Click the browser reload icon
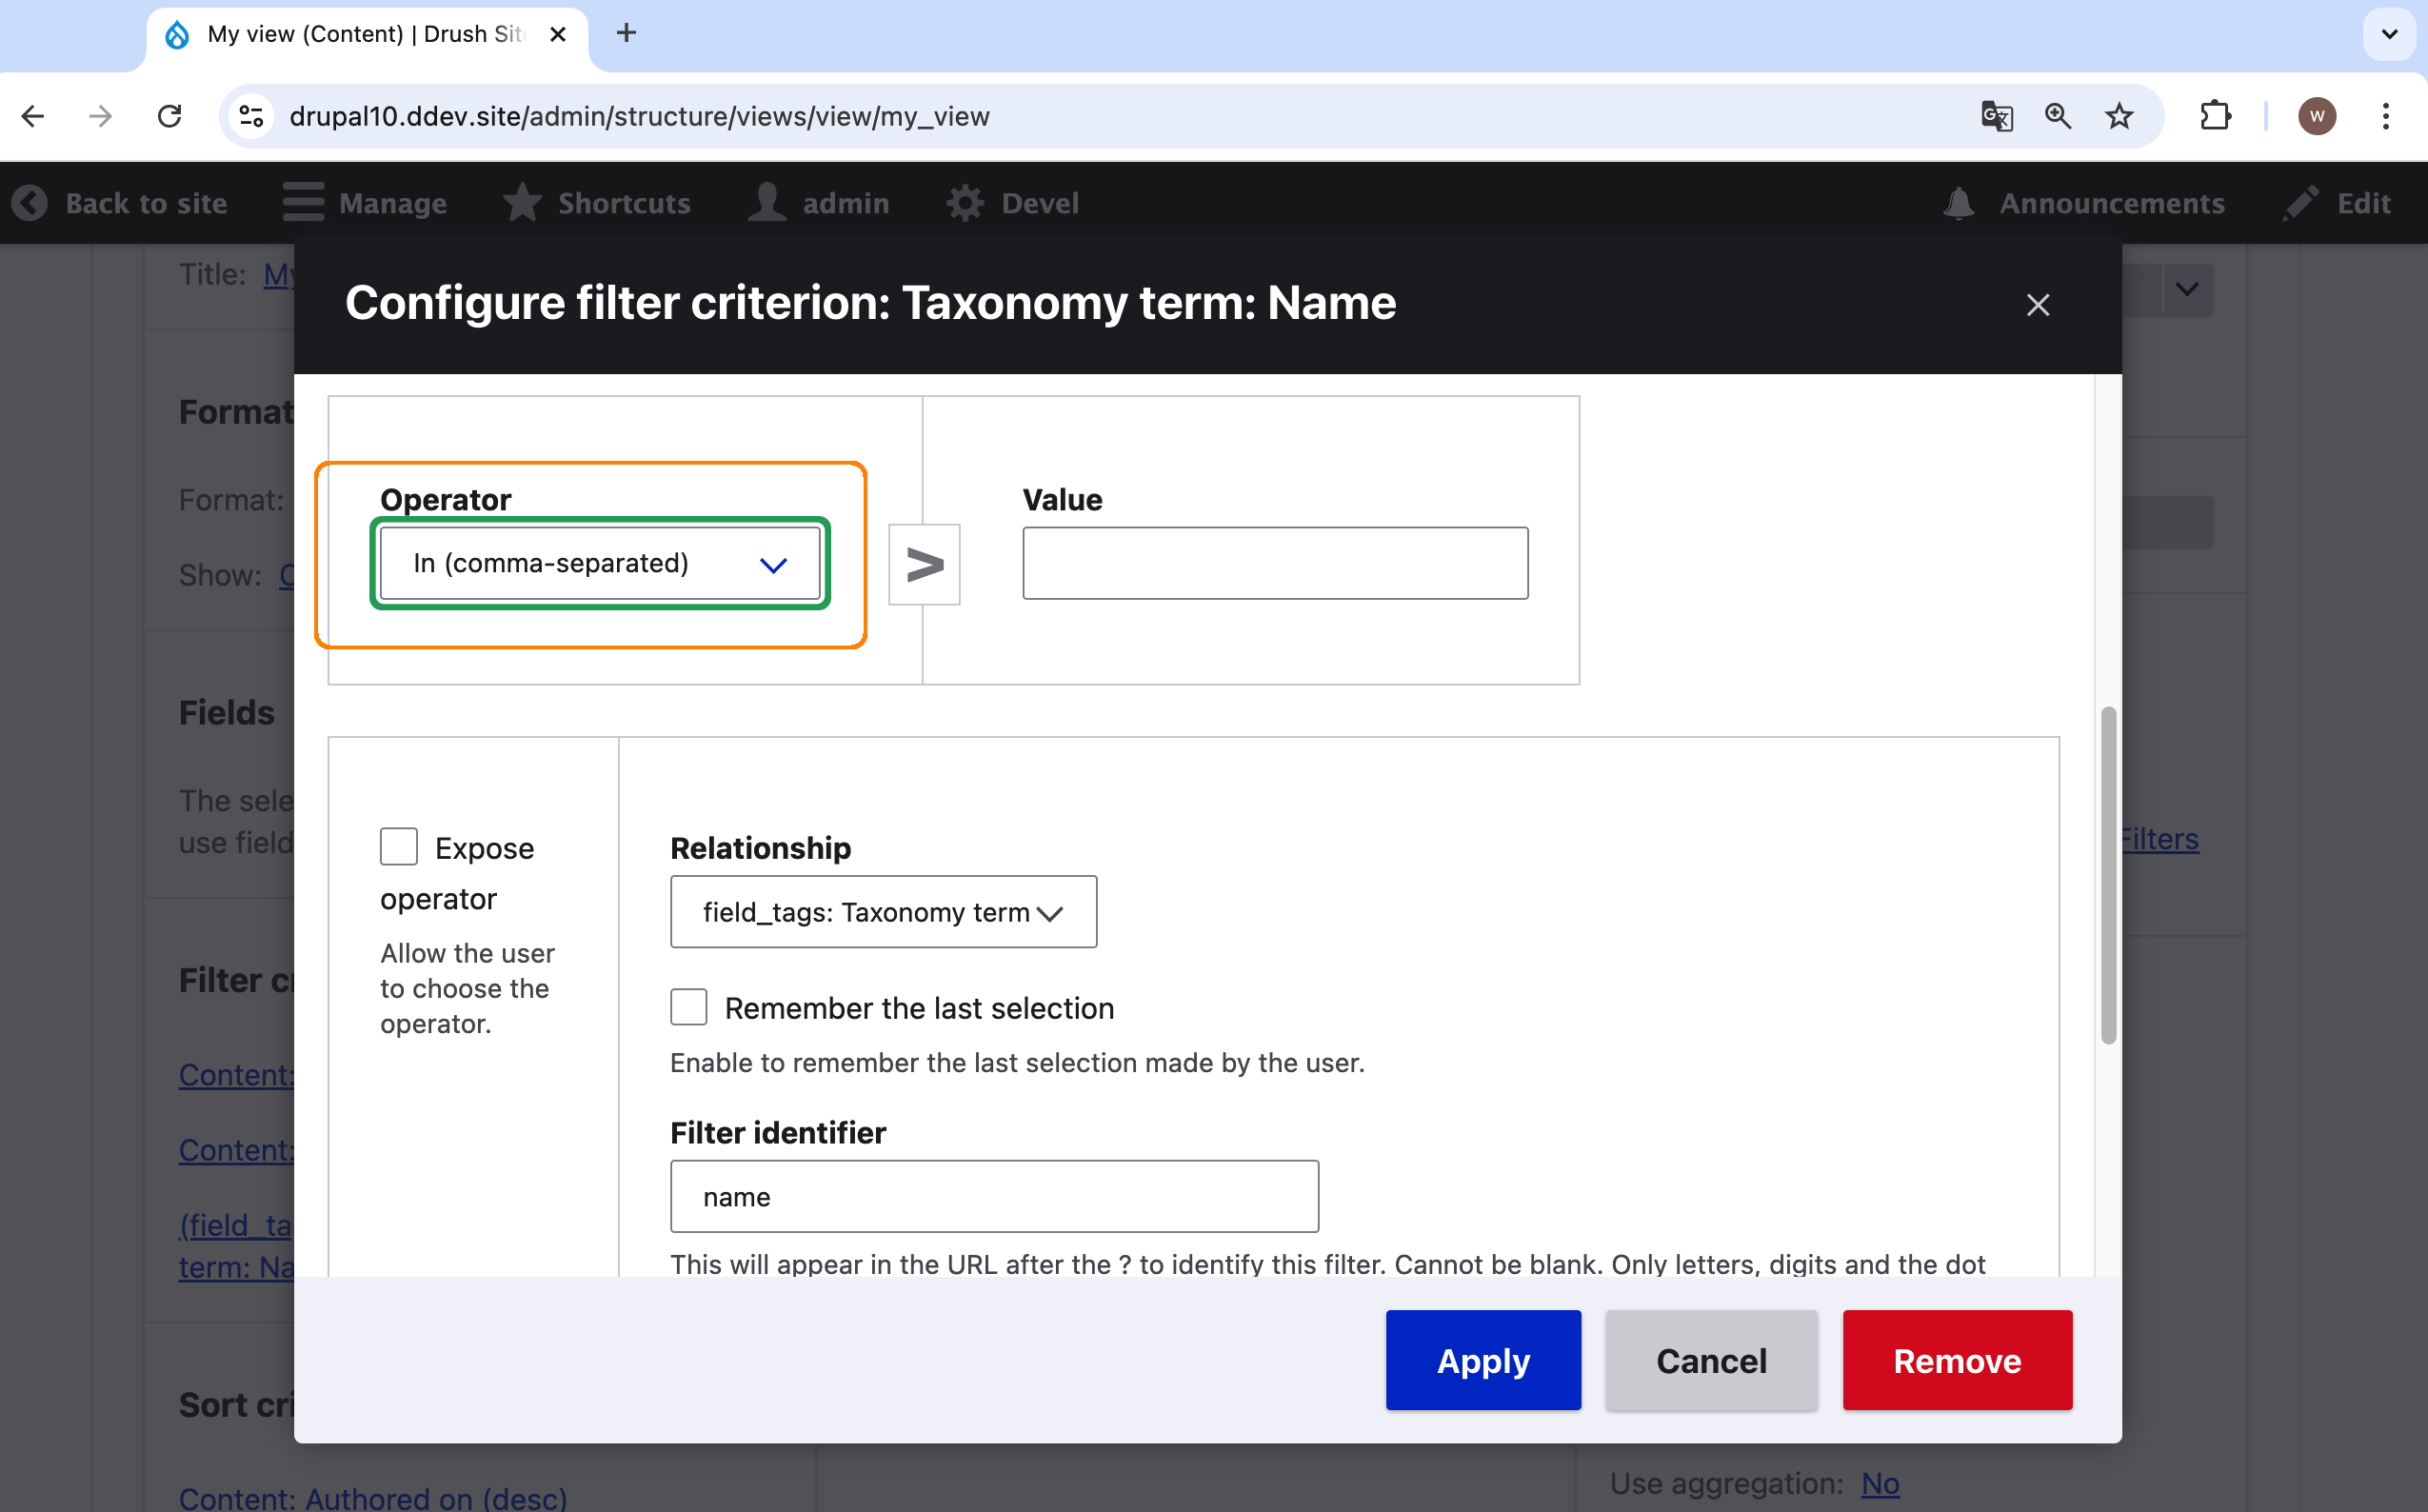2428x1512 pixels. tap(170, 116)
